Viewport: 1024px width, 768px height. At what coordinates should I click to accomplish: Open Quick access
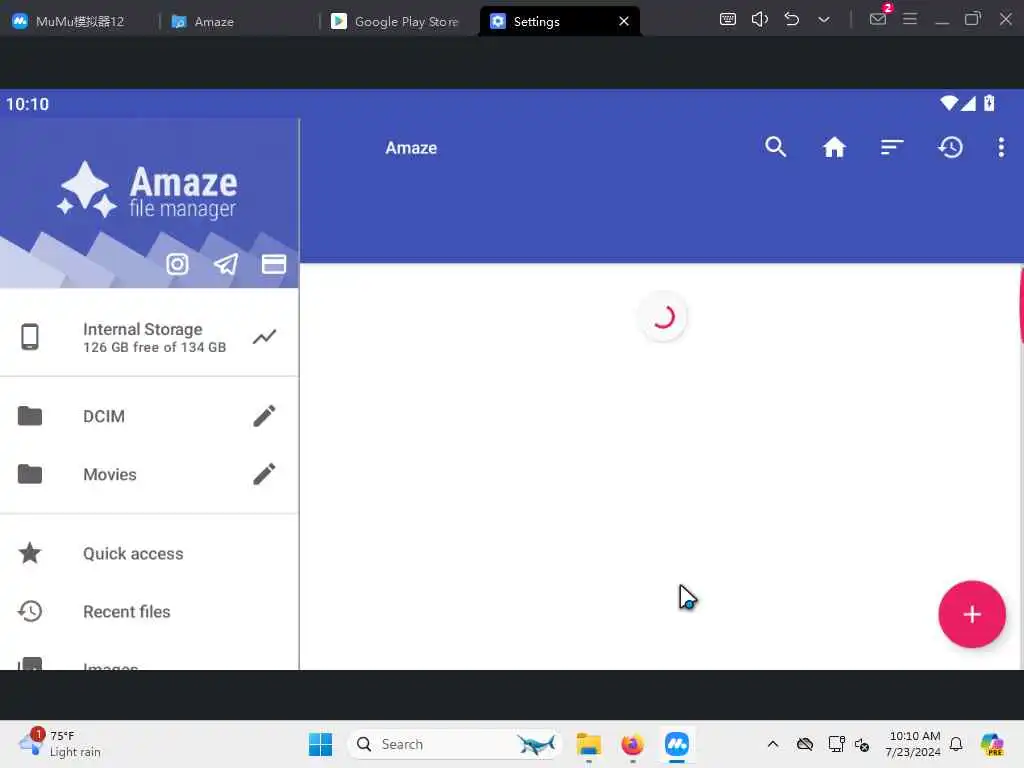tap(149, 553)
